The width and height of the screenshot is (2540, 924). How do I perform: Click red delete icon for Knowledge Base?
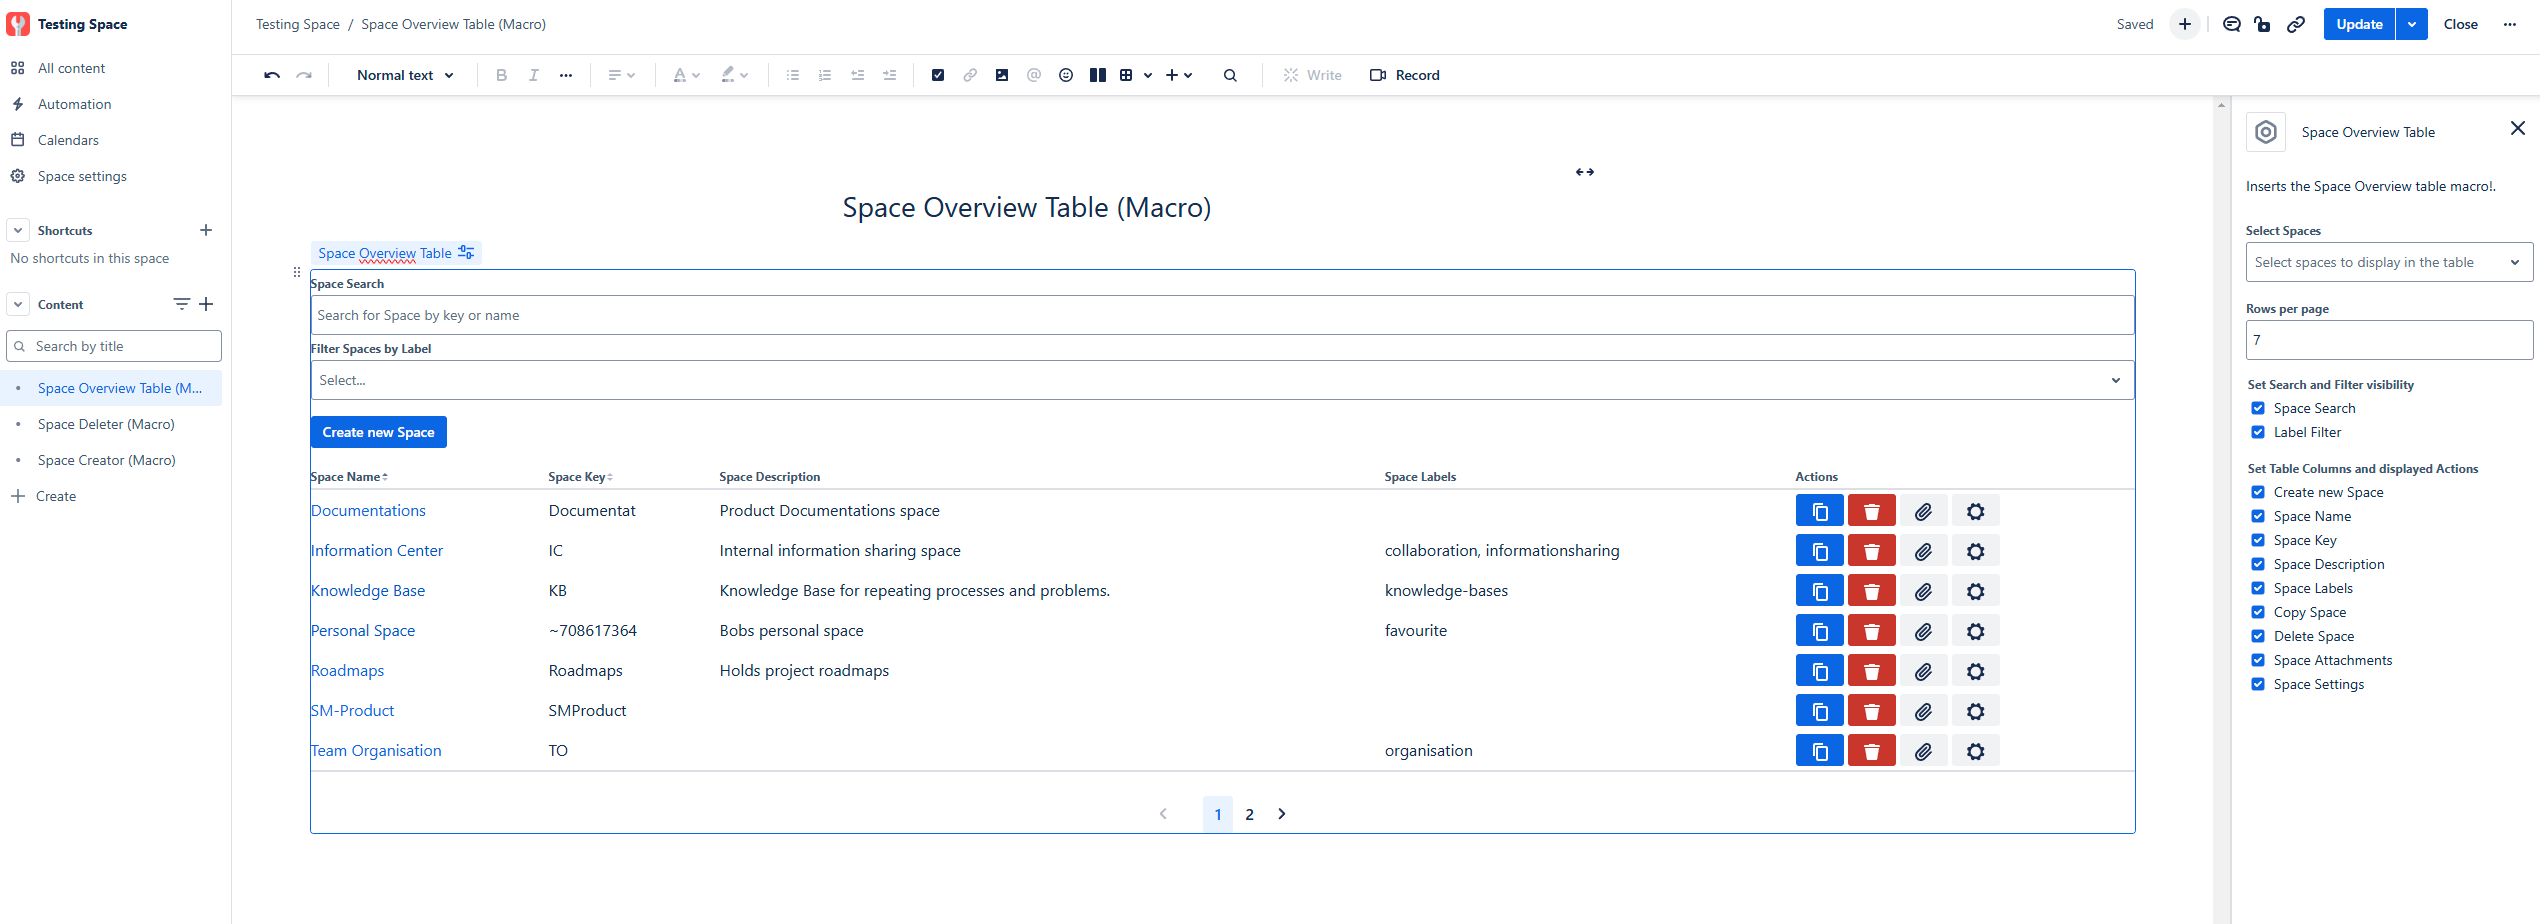coord(1871,591)
